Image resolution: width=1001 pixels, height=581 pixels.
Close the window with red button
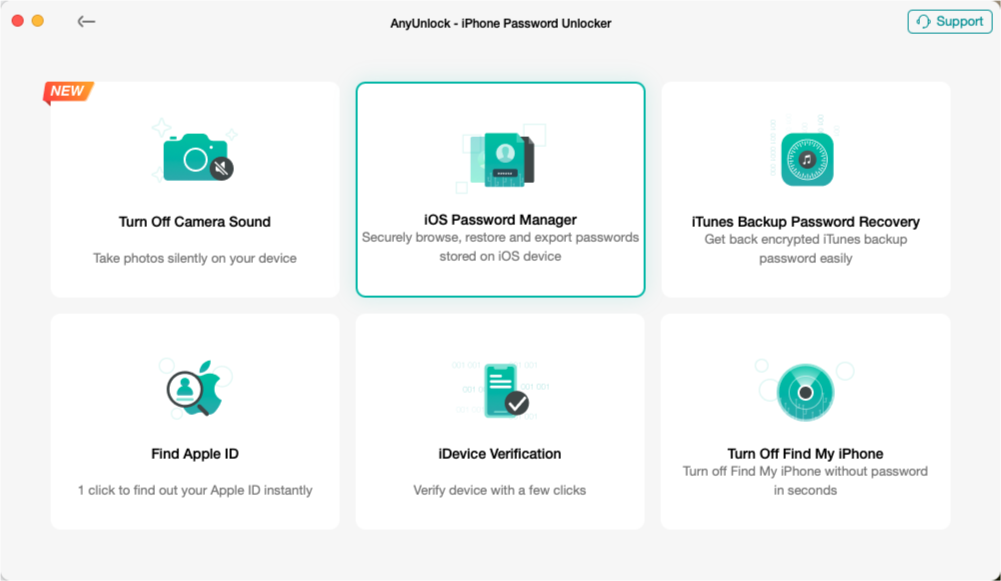pos(18,21)
